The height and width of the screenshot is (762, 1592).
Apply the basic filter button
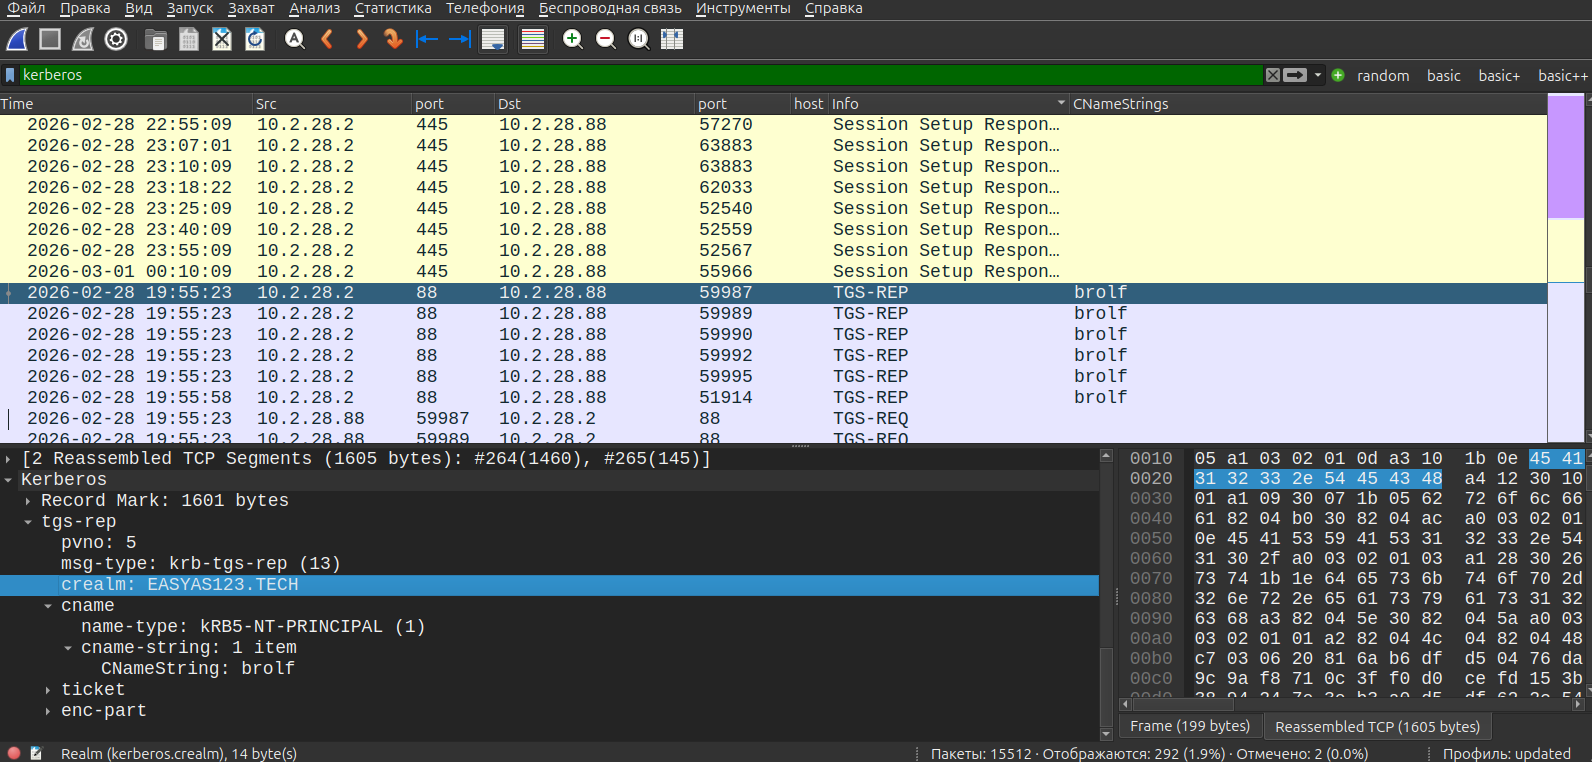(1443, 76)
